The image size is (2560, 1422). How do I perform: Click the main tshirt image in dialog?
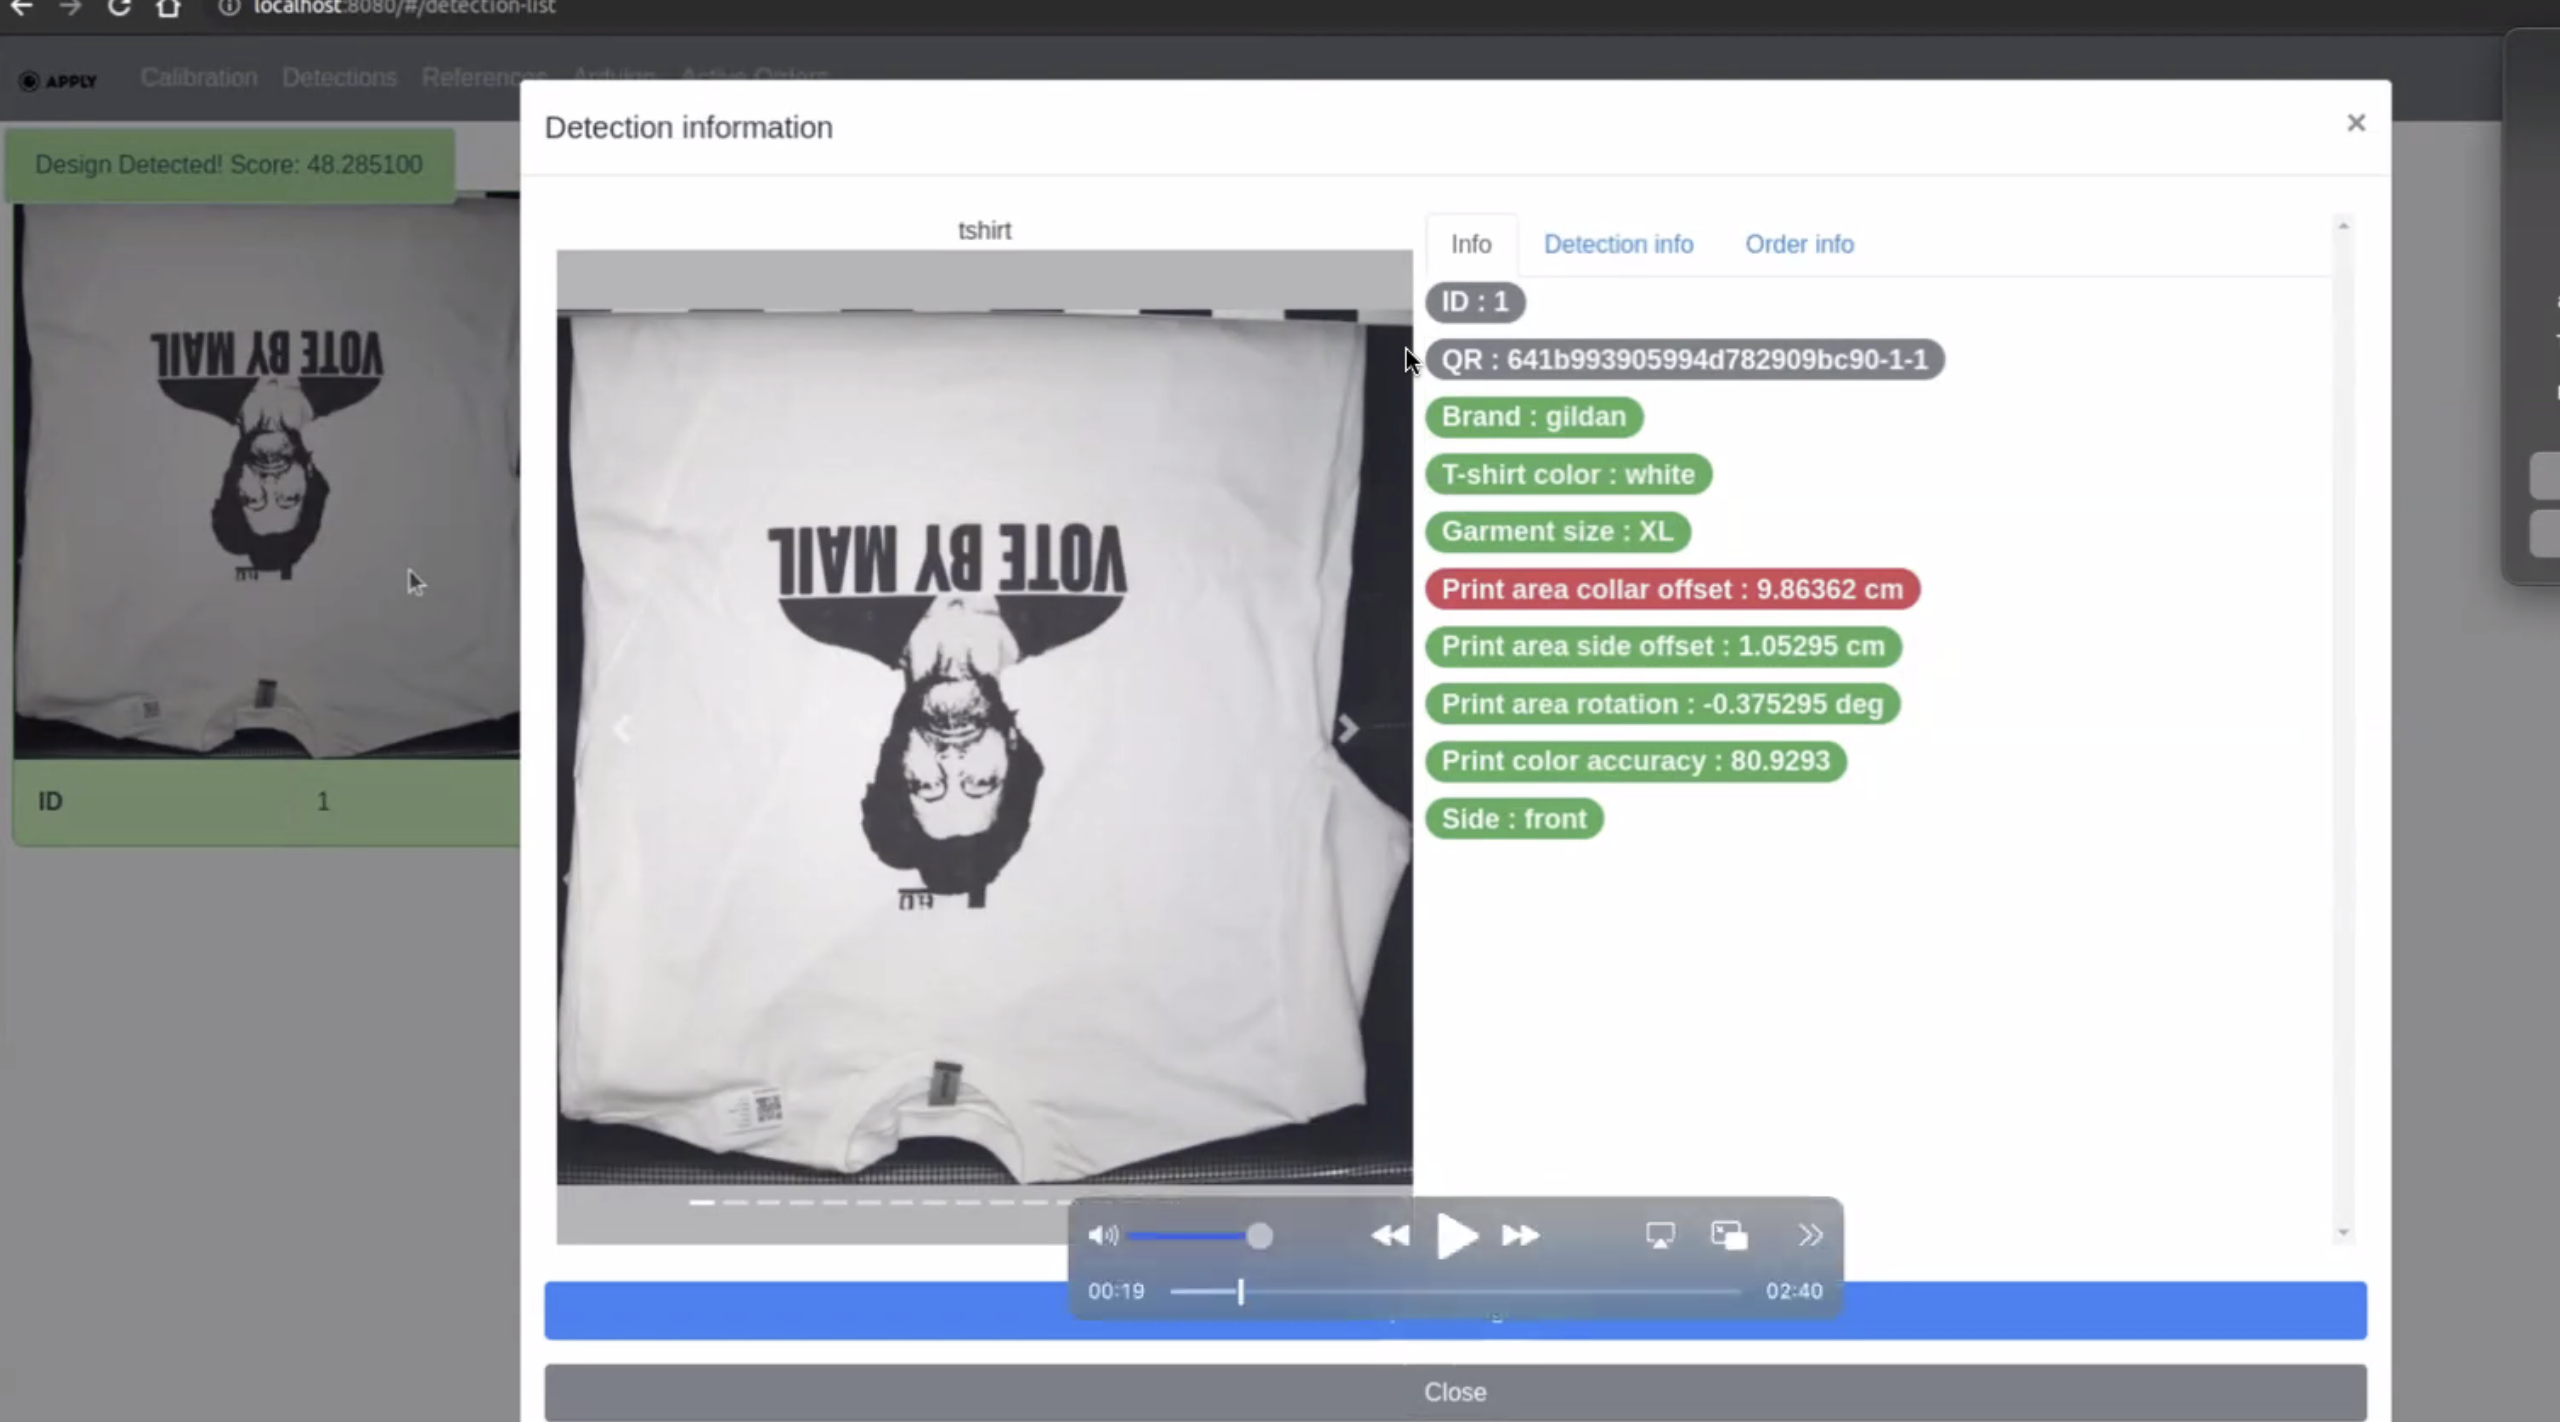[984, 747]
